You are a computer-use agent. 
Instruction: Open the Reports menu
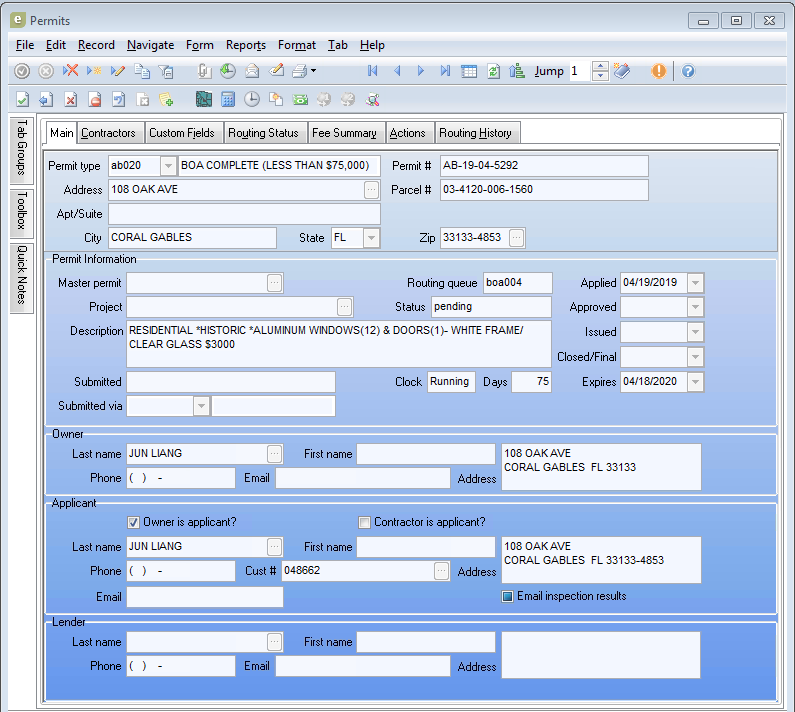245,45
